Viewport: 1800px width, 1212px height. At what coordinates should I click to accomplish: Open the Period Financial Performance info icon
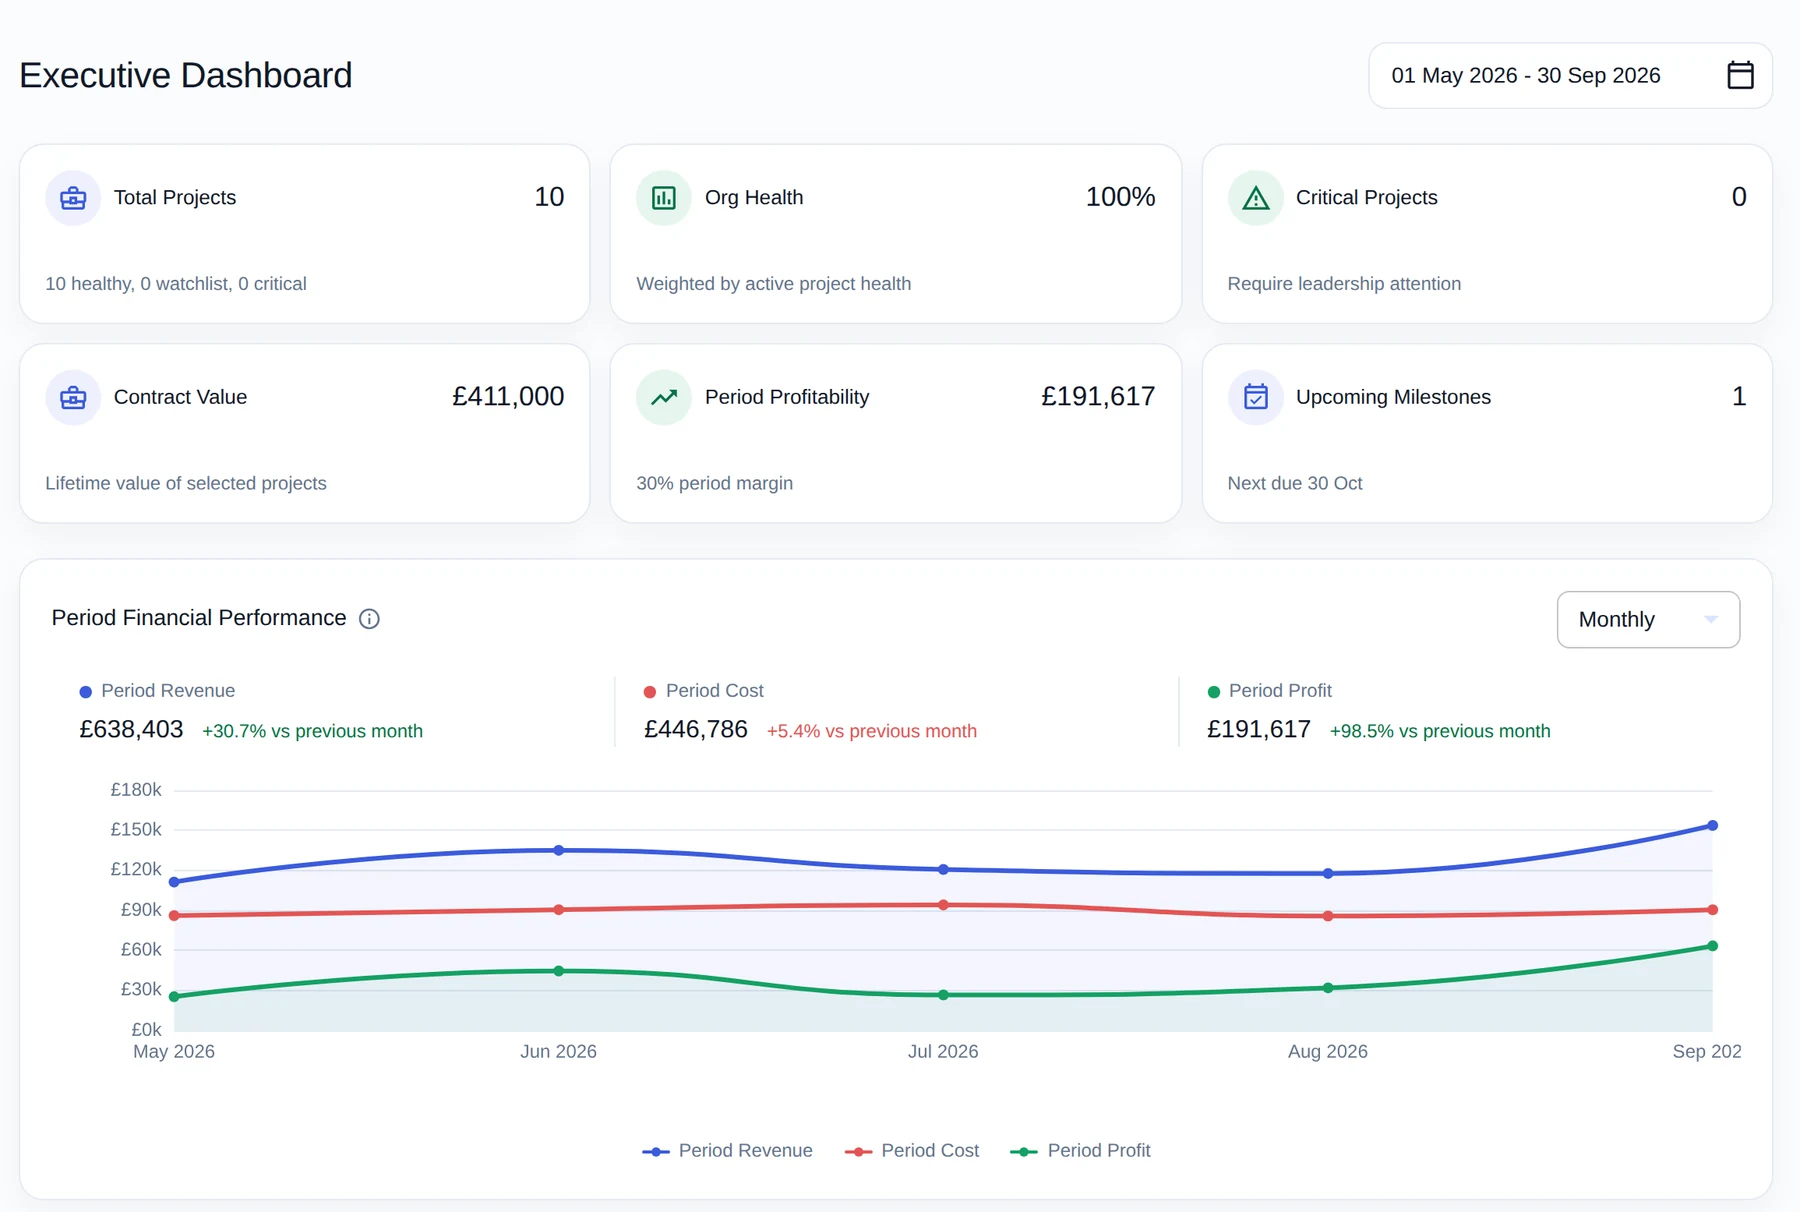click(x=369, y=619)
